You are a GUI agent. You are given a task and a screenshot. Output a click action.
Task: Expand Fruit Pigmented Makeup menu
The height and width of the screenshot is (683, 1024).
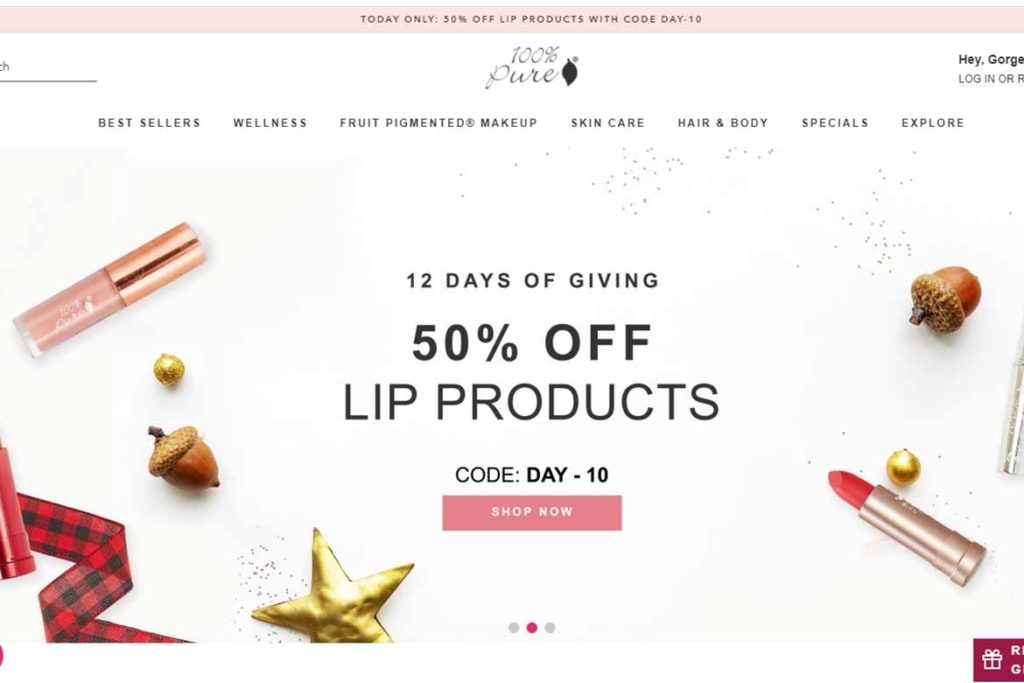click(x=438, y=123)
